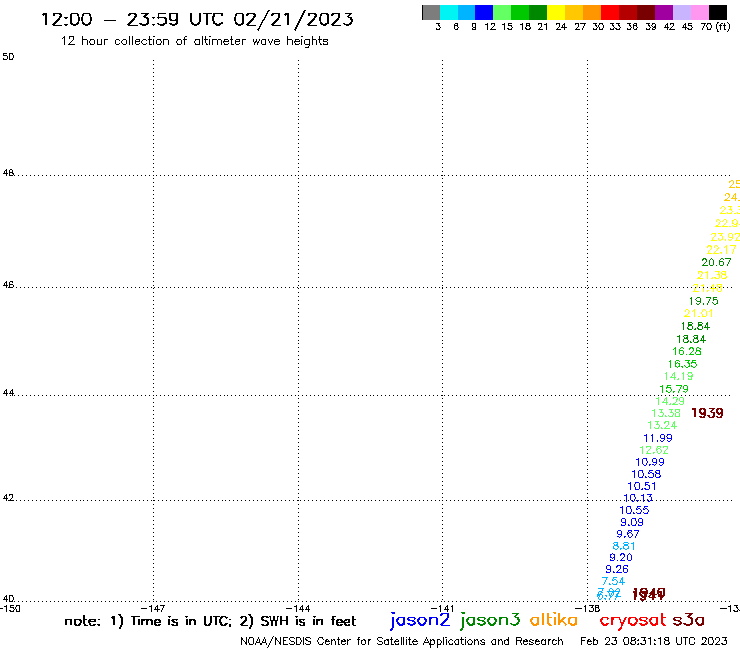Click wave height value 13.24
This screenshot has width=740, height=650.
pos(662,425)
